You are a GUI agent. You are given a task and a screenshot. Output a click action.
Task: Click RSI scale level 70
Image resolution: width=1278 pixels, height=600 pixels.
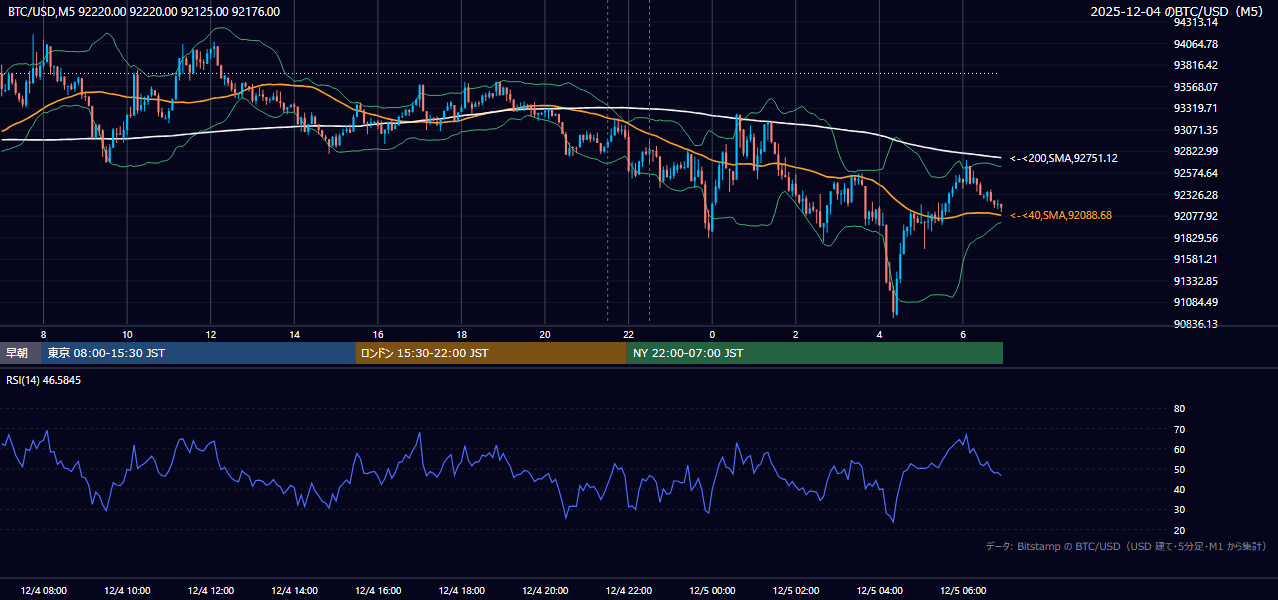point(1179,429)
